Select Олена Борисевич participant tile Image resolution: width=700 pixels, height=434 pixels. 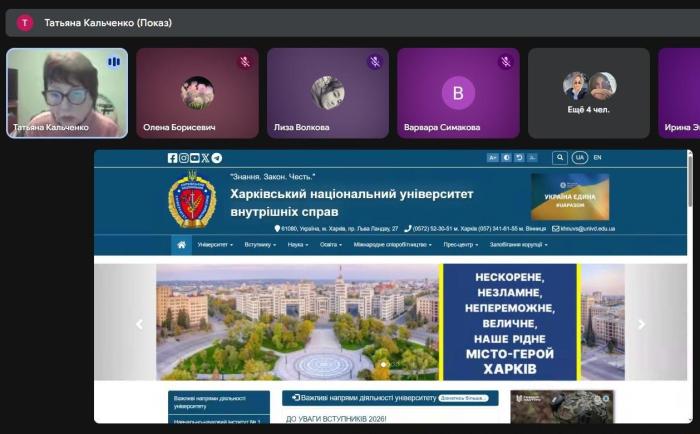tap(197, 93)
